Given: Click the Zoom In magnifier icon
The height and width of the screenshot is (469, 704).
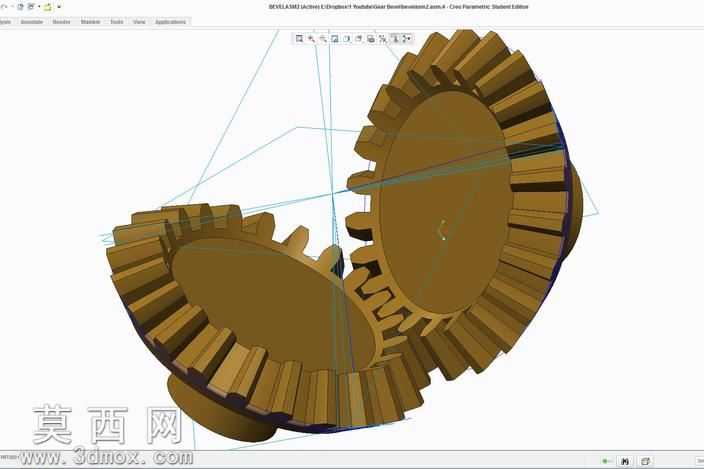Looking at the screenshot, I should (311, 39).
